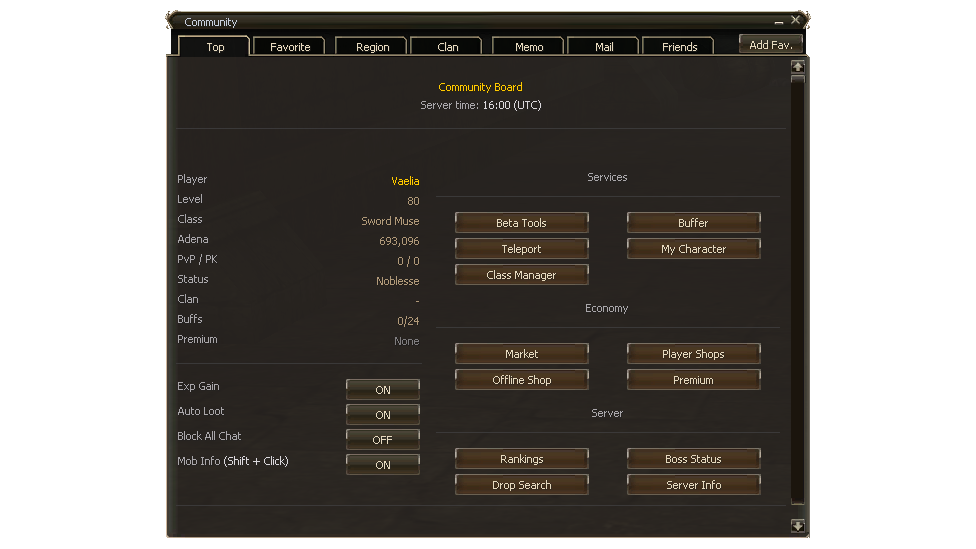Click the Add Fav. button
This screenshot has height=549, width=976.
[771, 45]
